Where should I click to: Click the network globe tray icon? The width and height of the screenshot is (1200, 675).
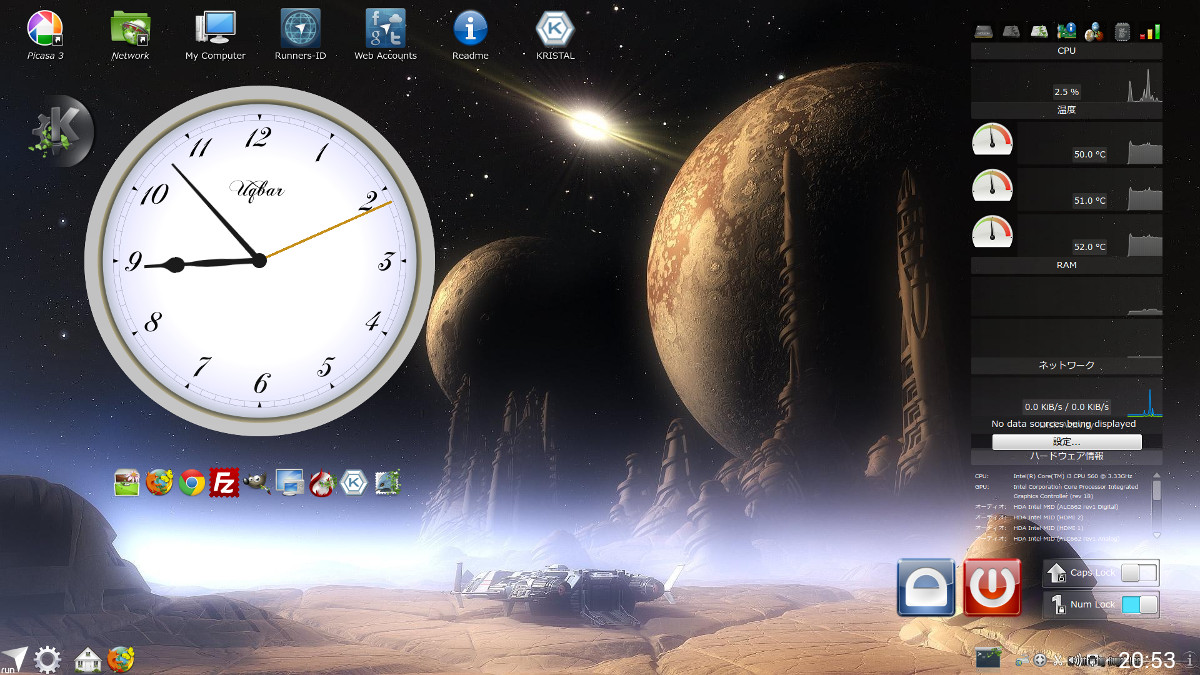coord(1021,660)
